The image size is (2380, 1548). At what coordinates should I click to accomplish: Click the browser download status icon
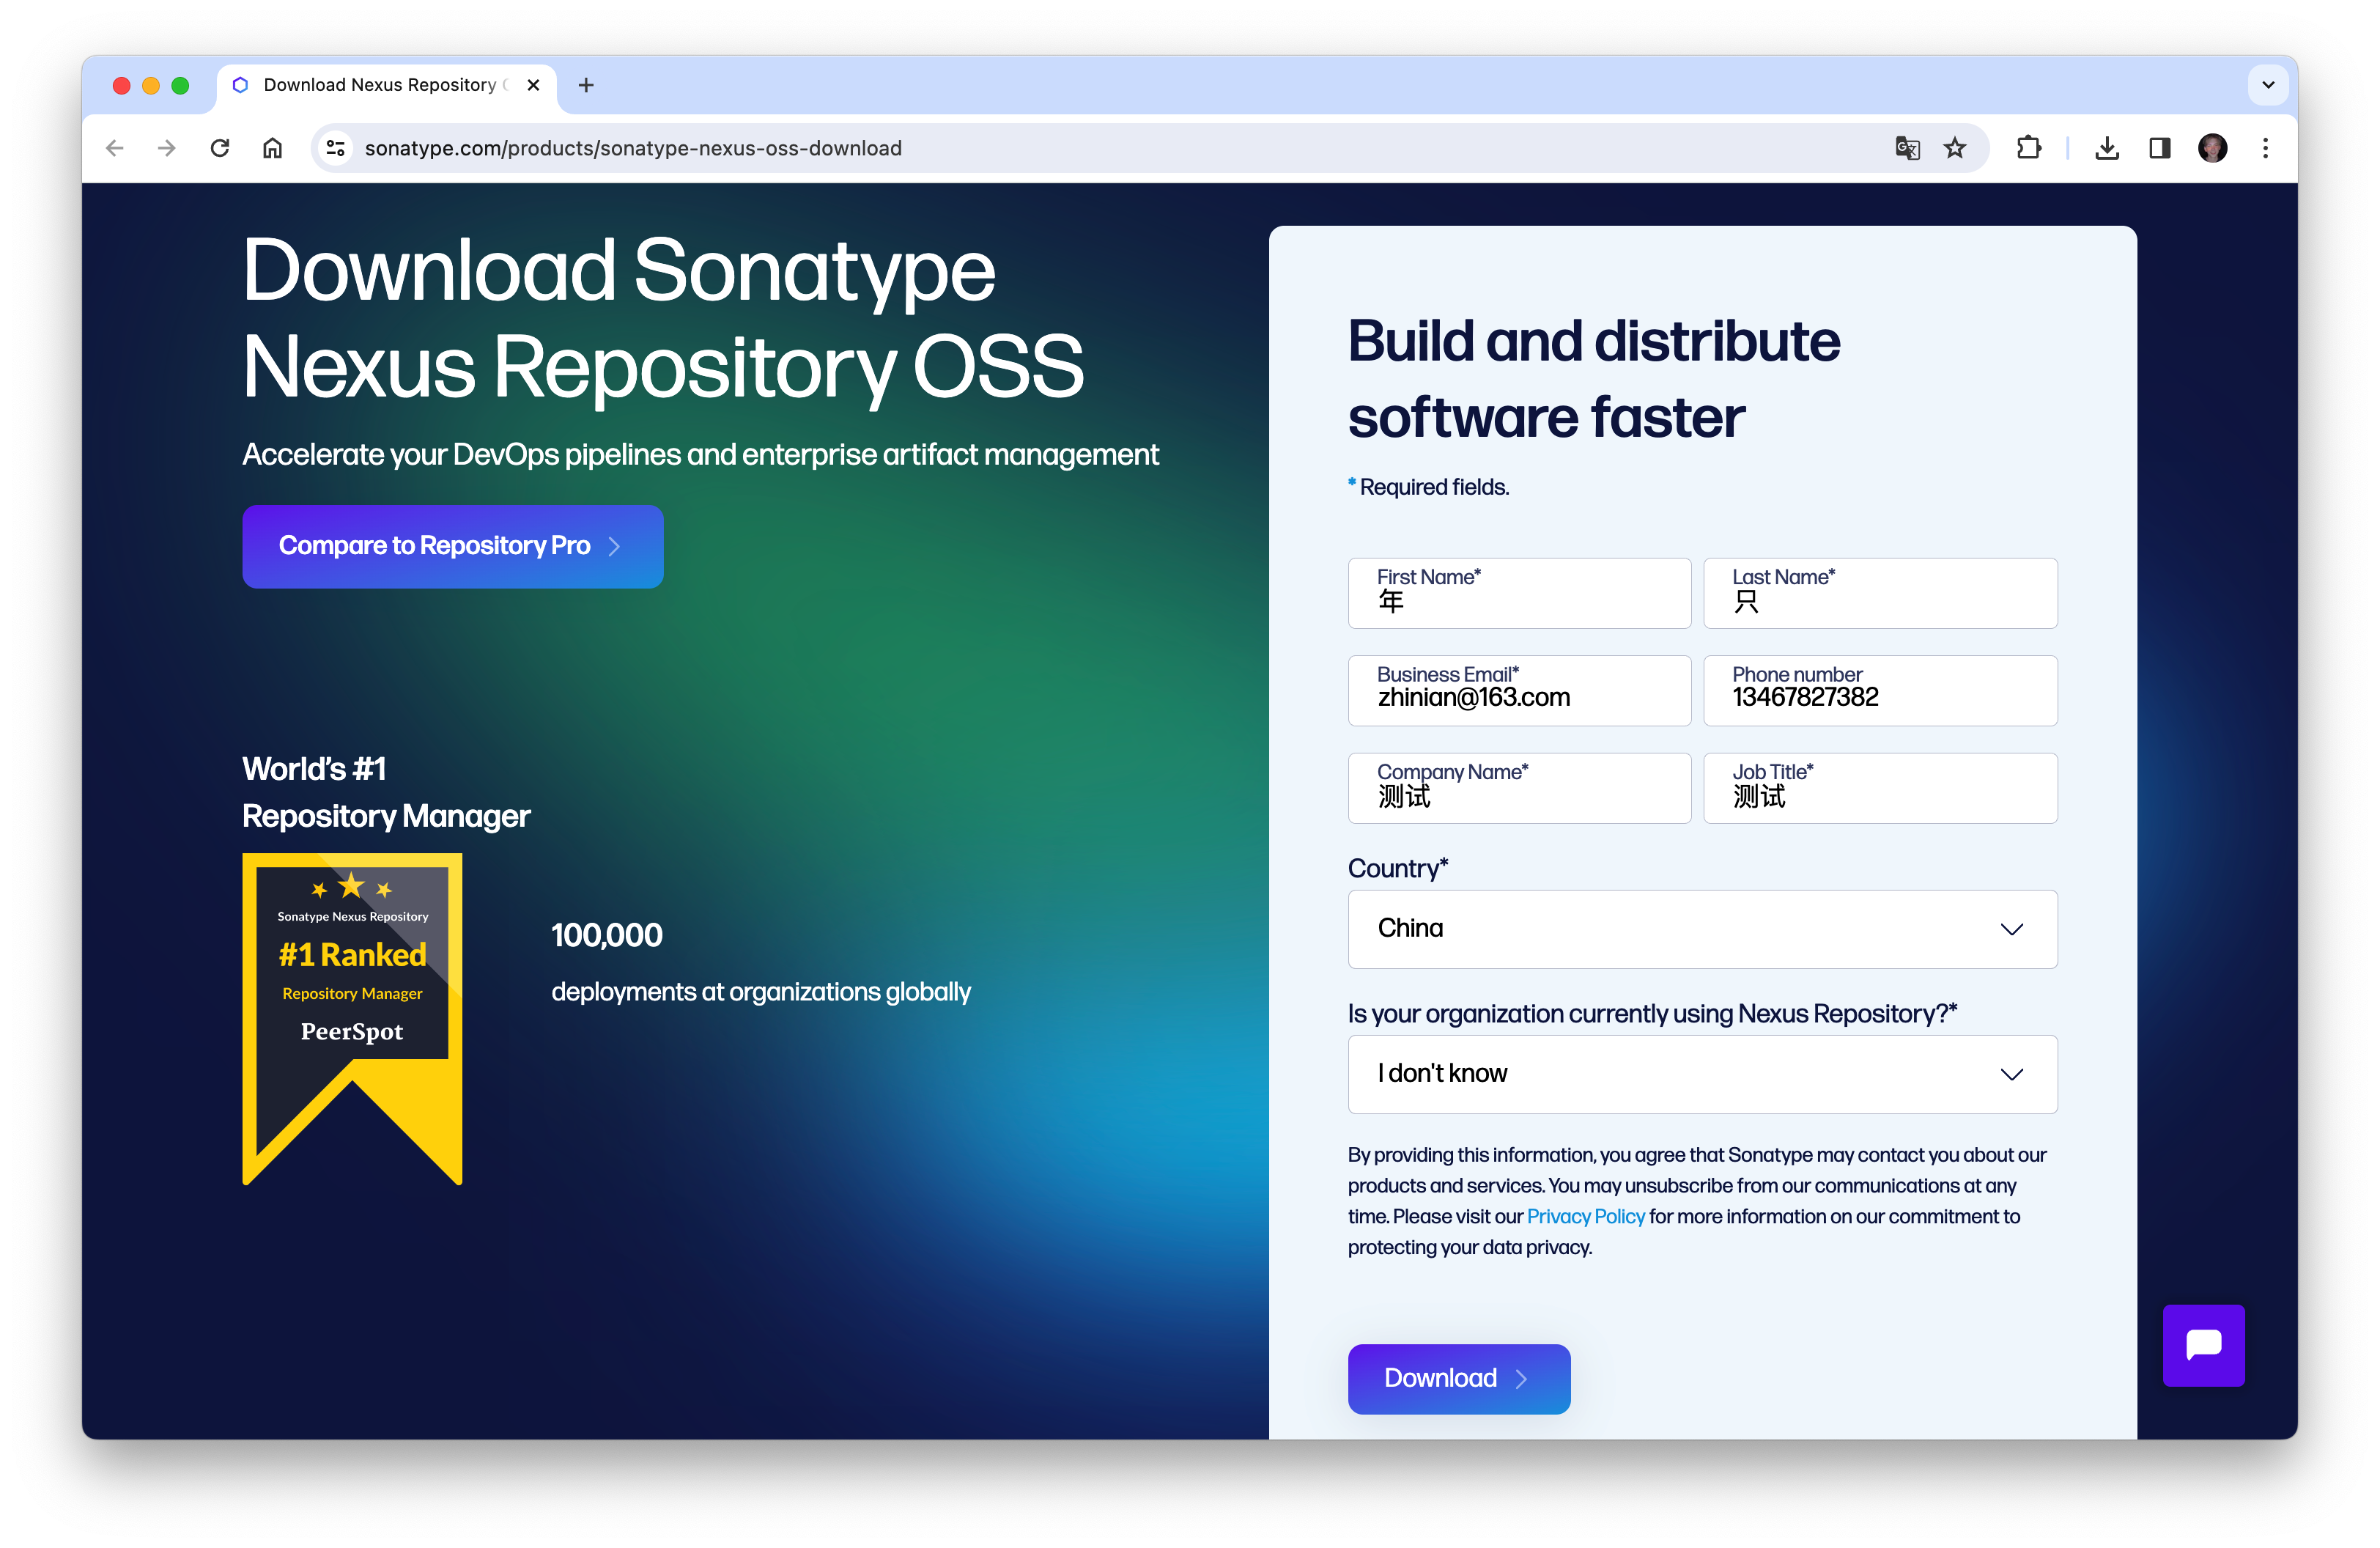2104,147
